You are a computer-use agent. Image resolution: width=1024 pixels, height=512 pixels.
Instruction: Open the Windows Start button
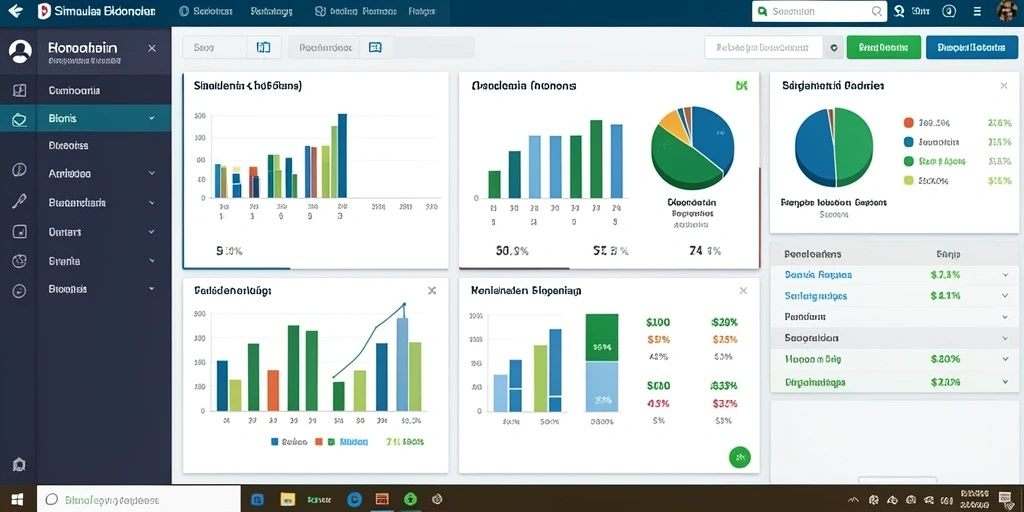click(x=18, y=500)
